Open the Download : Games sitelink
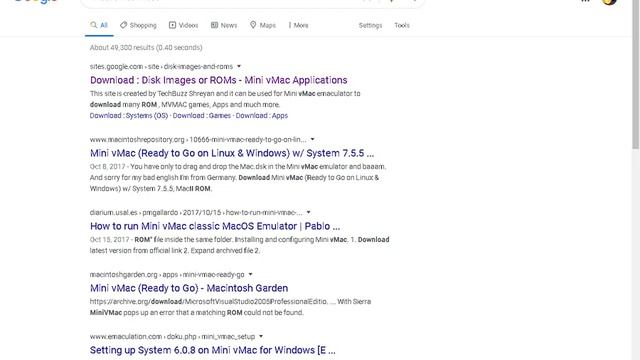 (x=202, y=116)
